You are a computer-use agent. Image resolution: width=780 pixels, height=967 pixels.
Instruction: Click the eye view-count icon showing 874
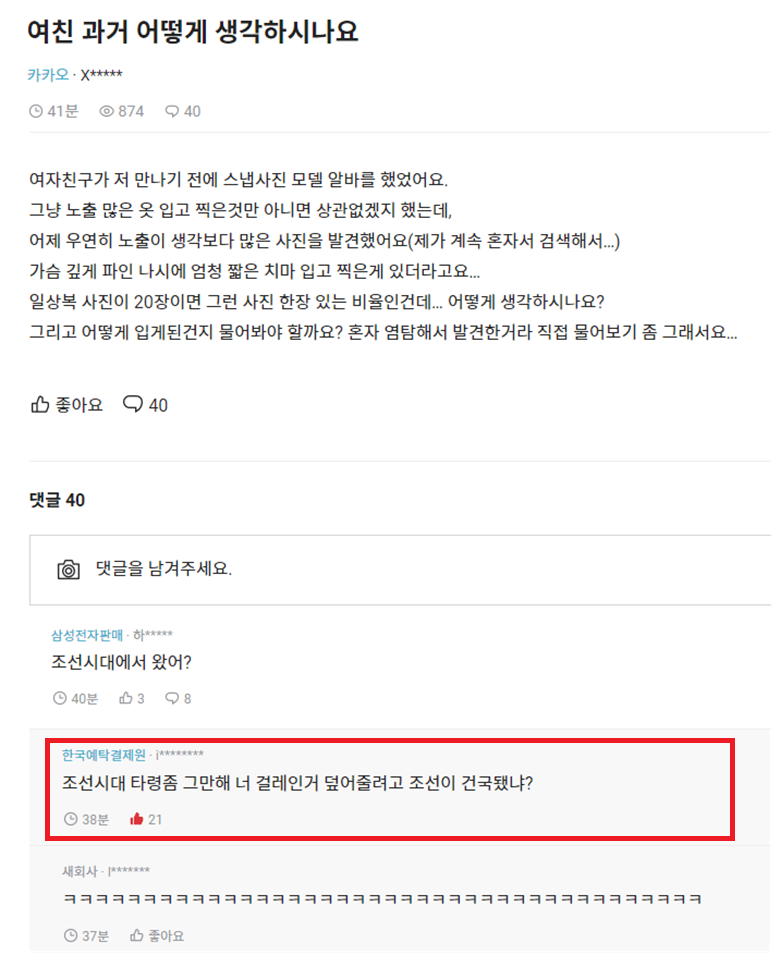click(107, 111)
